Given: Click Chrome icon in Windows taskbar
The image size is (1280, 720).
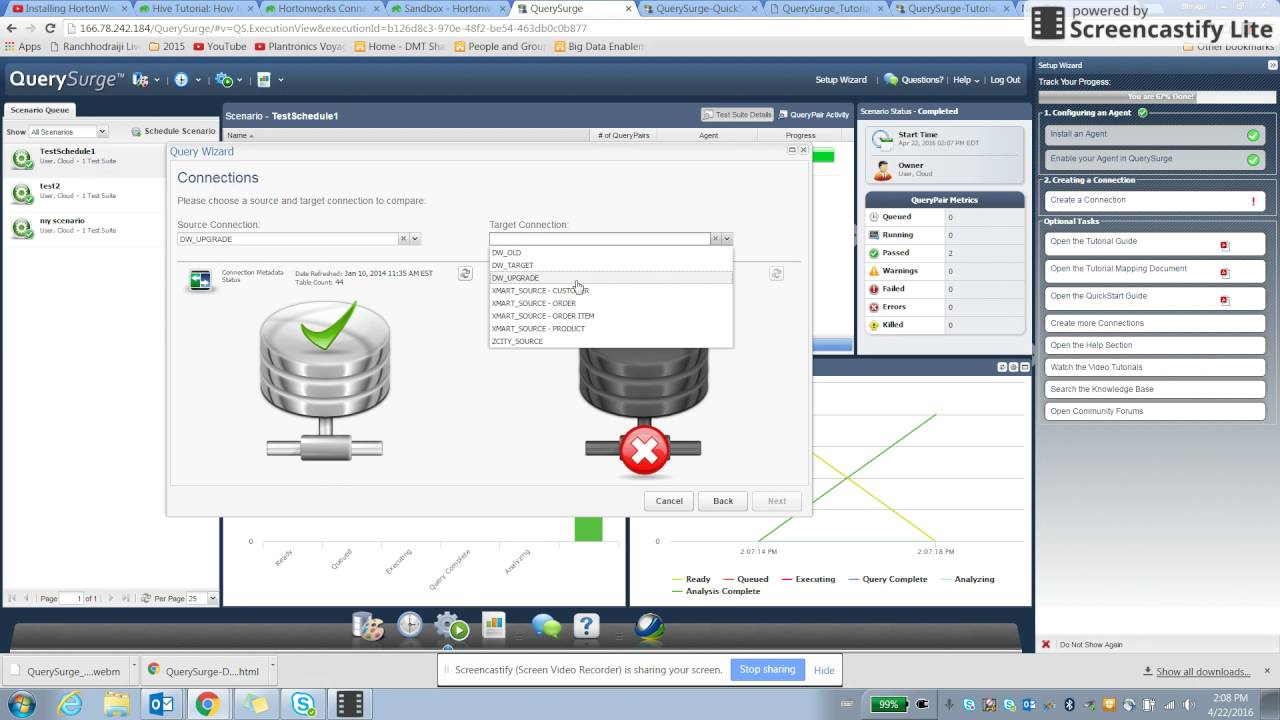Looking at the screenshot, I should (x=207, y=704).
